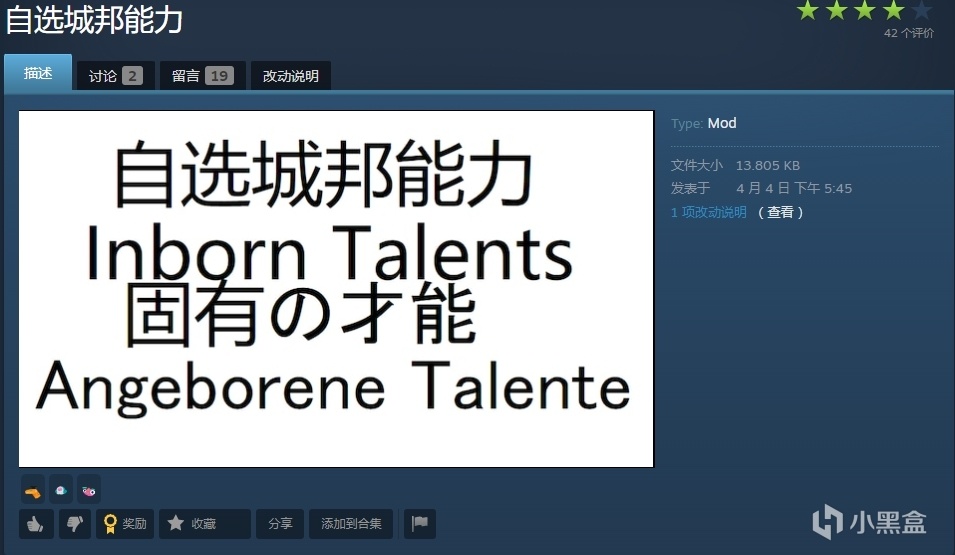
Task: Click the flag report icon
Action: pos(420,524)
